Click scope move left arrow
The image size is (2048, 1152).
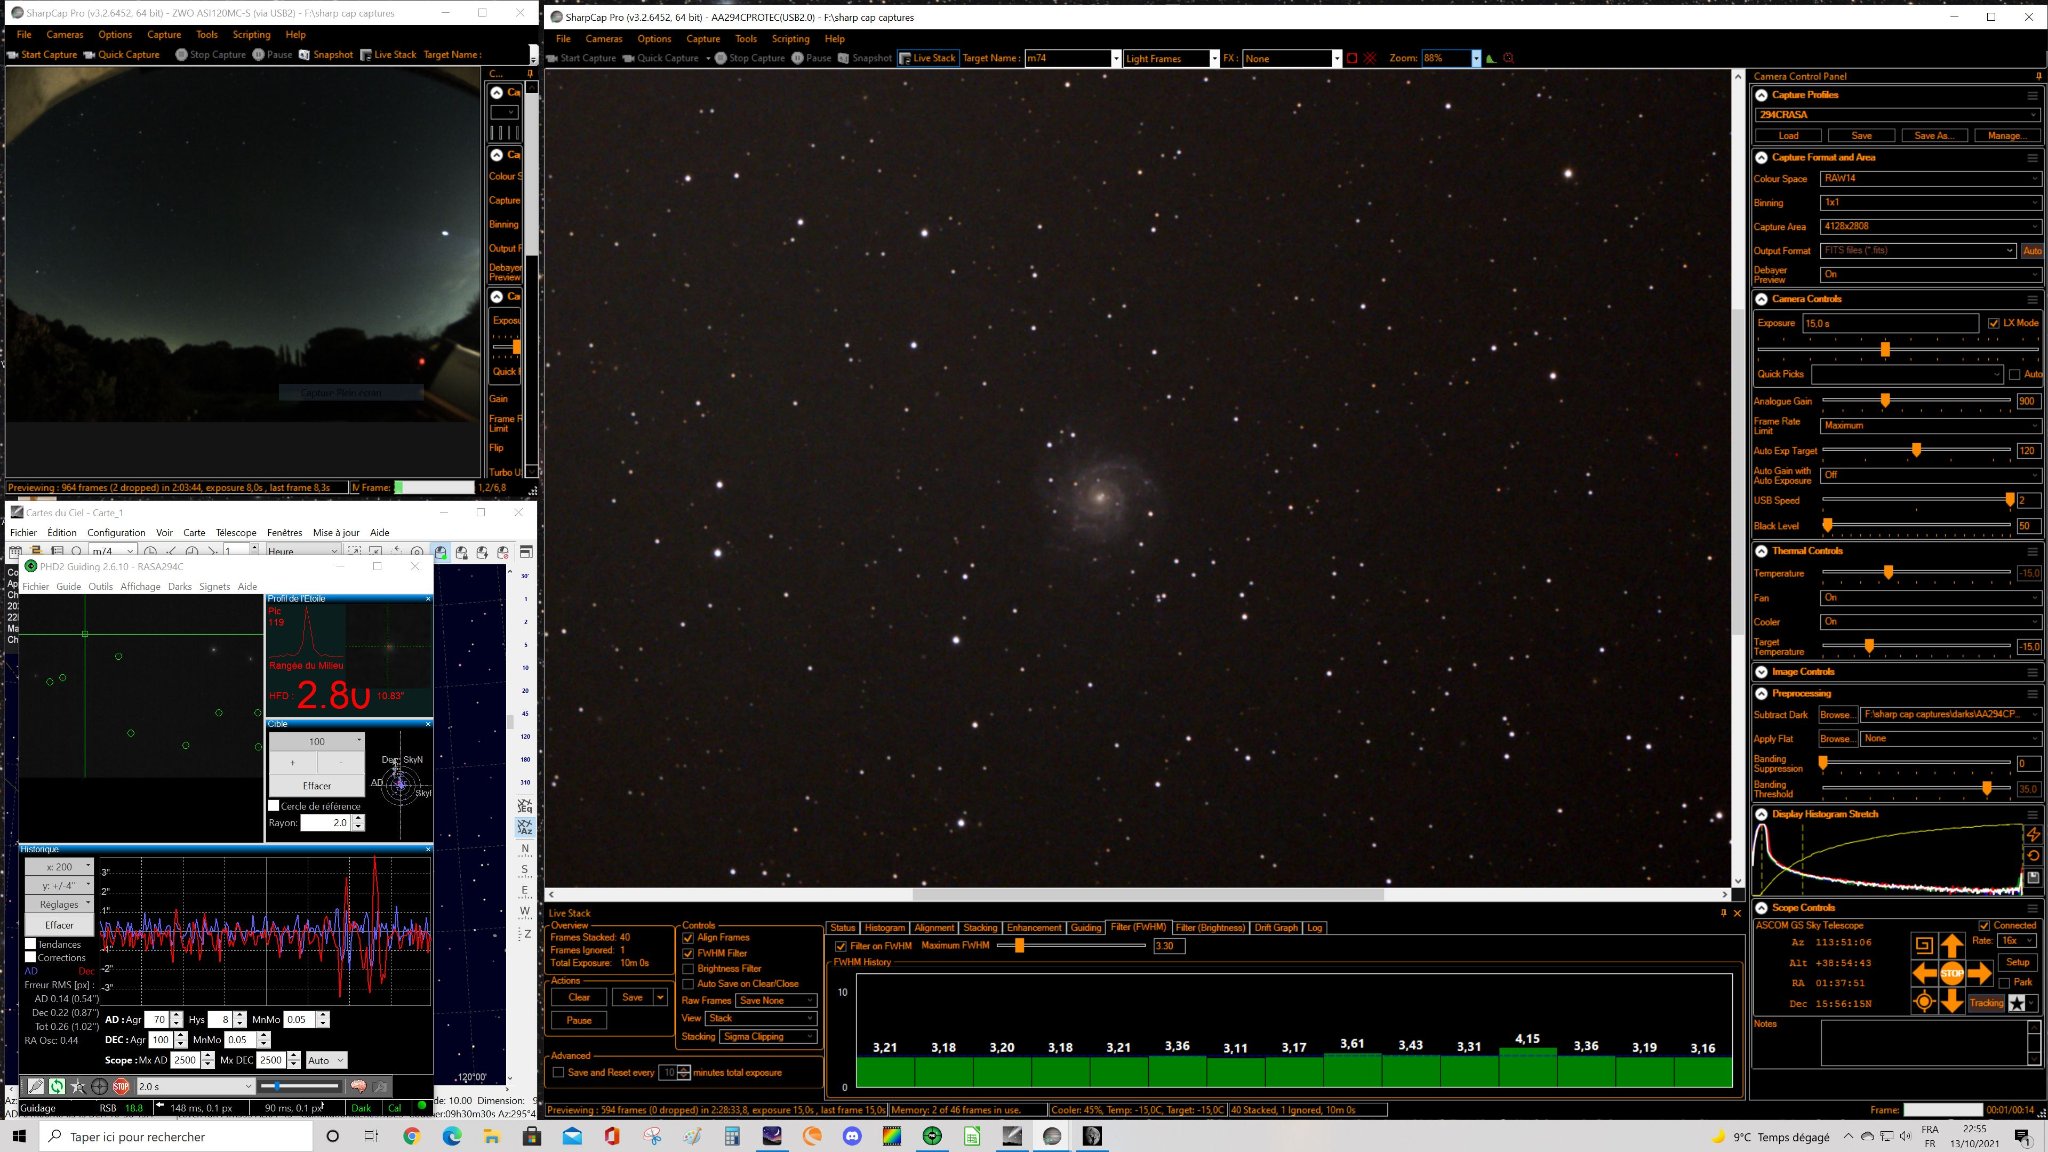click(1923, 973)
